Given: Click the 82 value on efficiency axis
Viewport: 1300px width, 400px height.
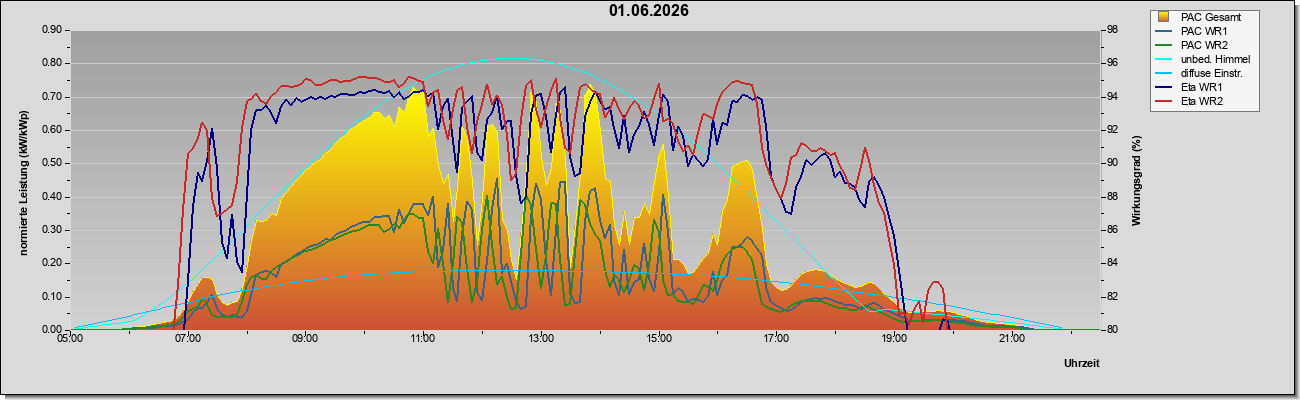Looking at the screenshot, I should pyautogui.click(x=1111, y=297).
